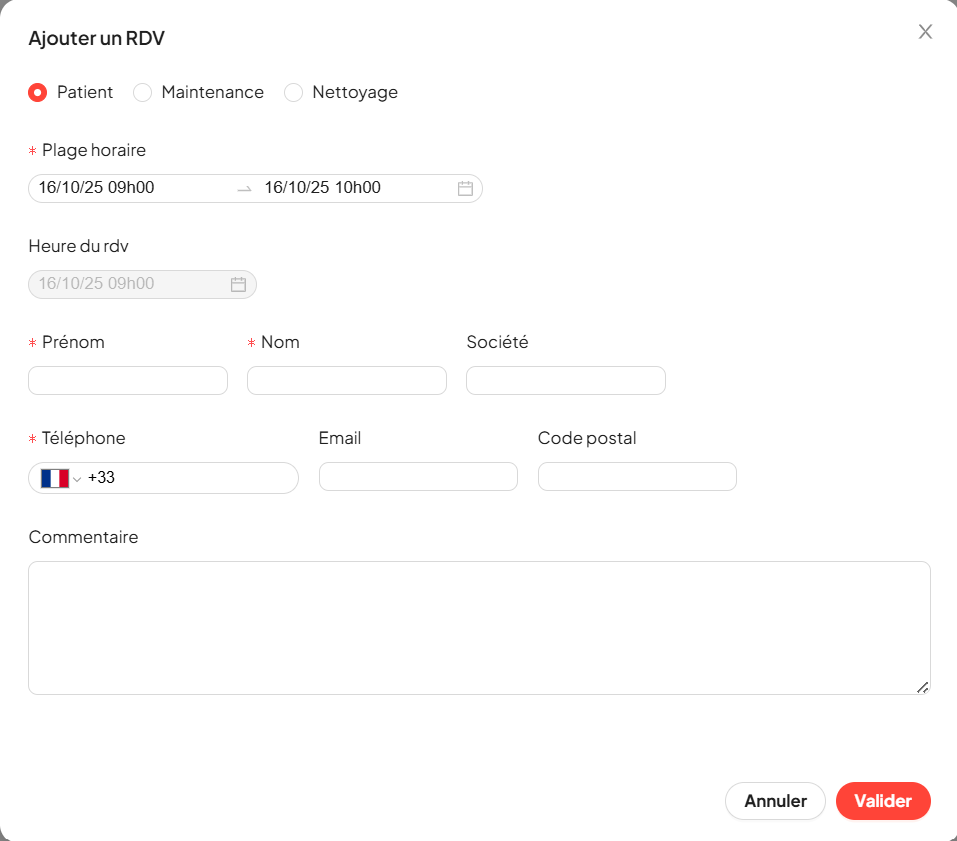The width and height of the screenshot is (957, 841).
Task: Click inside the Commentaire text area
Action: [x=479, y=627]
